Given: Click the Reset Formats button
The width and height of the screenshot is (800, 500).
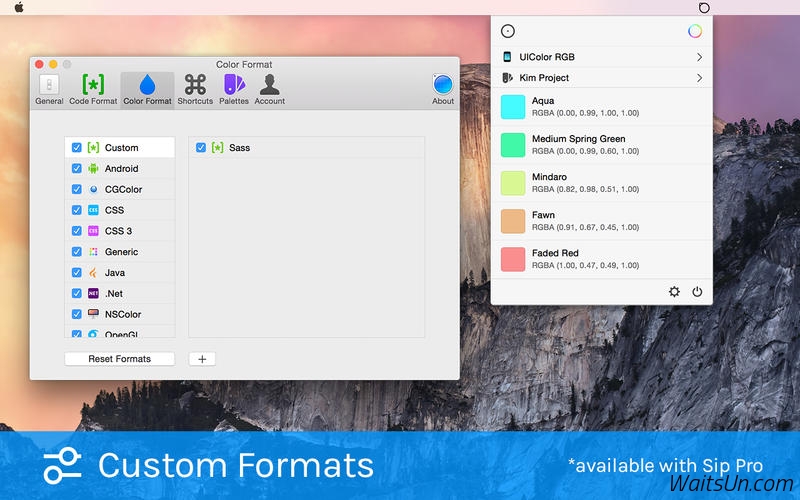Looking at the screenshot, I should coord(119,359).
